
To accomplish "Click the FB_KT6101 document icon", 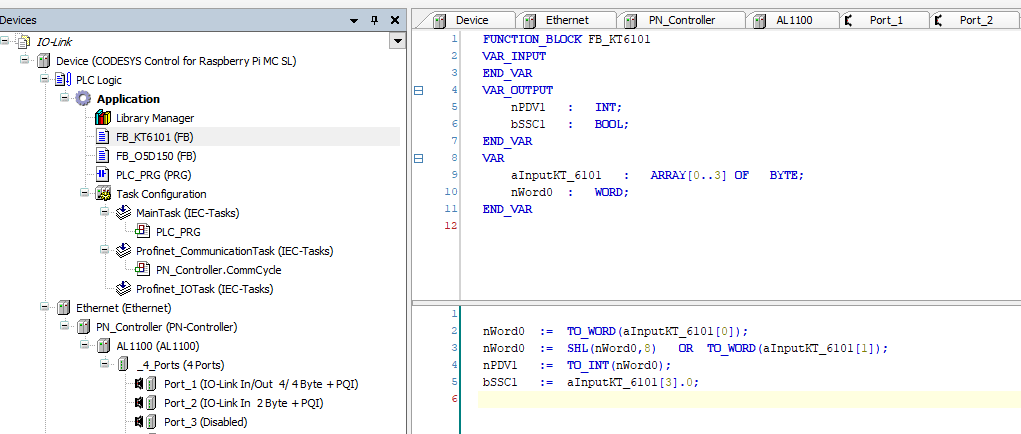I will click(x=103, y=137).
